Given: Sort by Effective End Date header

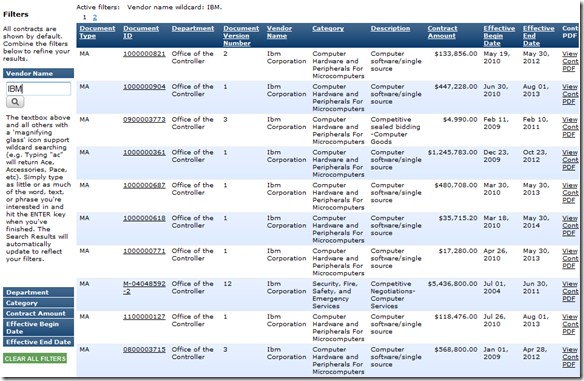Looking at the screenshot, I should click(538, 36).
